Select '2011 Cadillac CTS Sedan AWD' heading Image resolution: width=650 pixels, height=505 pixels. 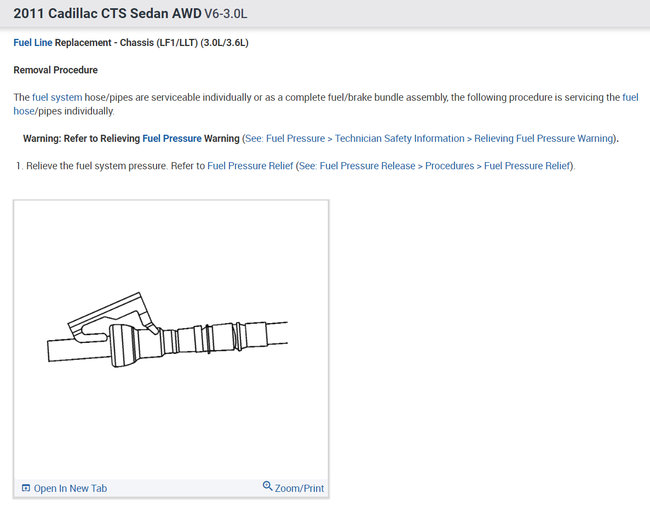point(107,14)
